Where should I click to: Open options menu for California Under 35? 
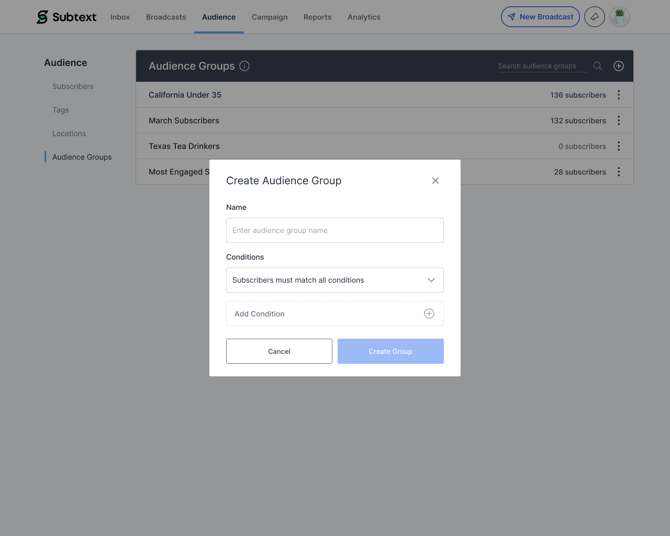pos(618,95)
